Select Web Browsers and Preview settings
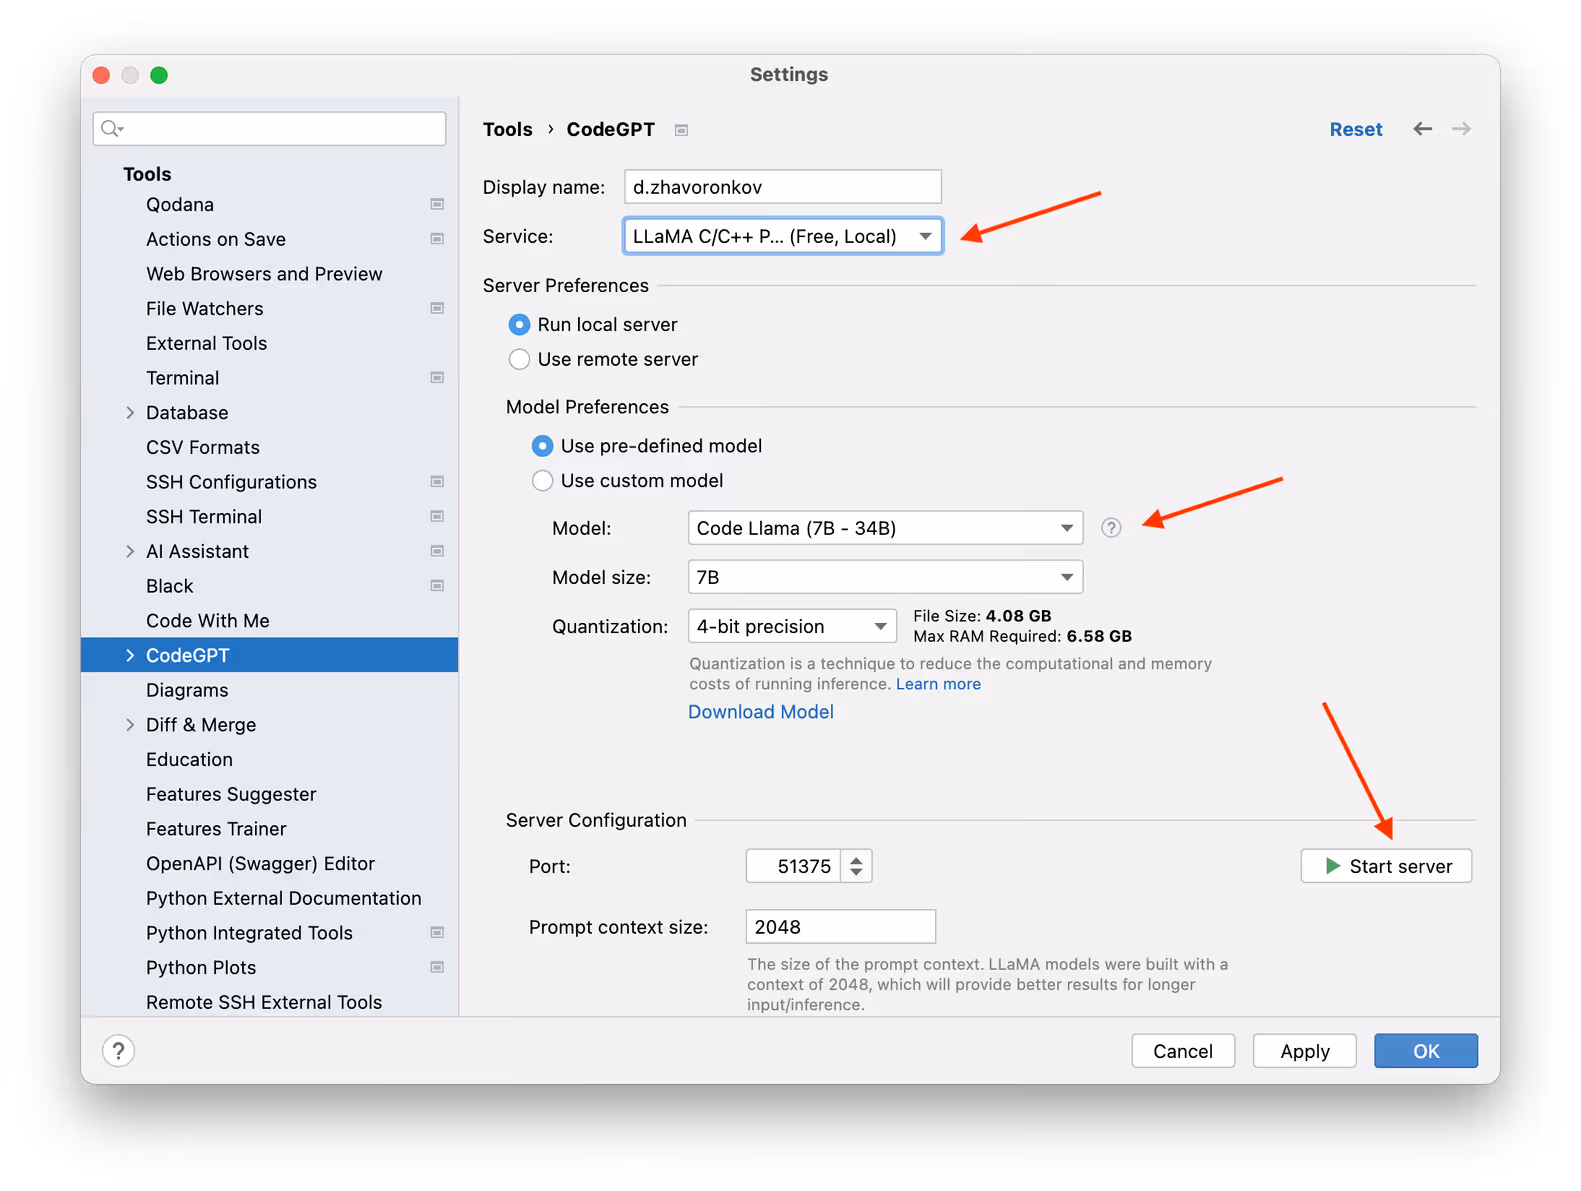This screenshot has height=1191, width=1581. click(x=264, y=274)
